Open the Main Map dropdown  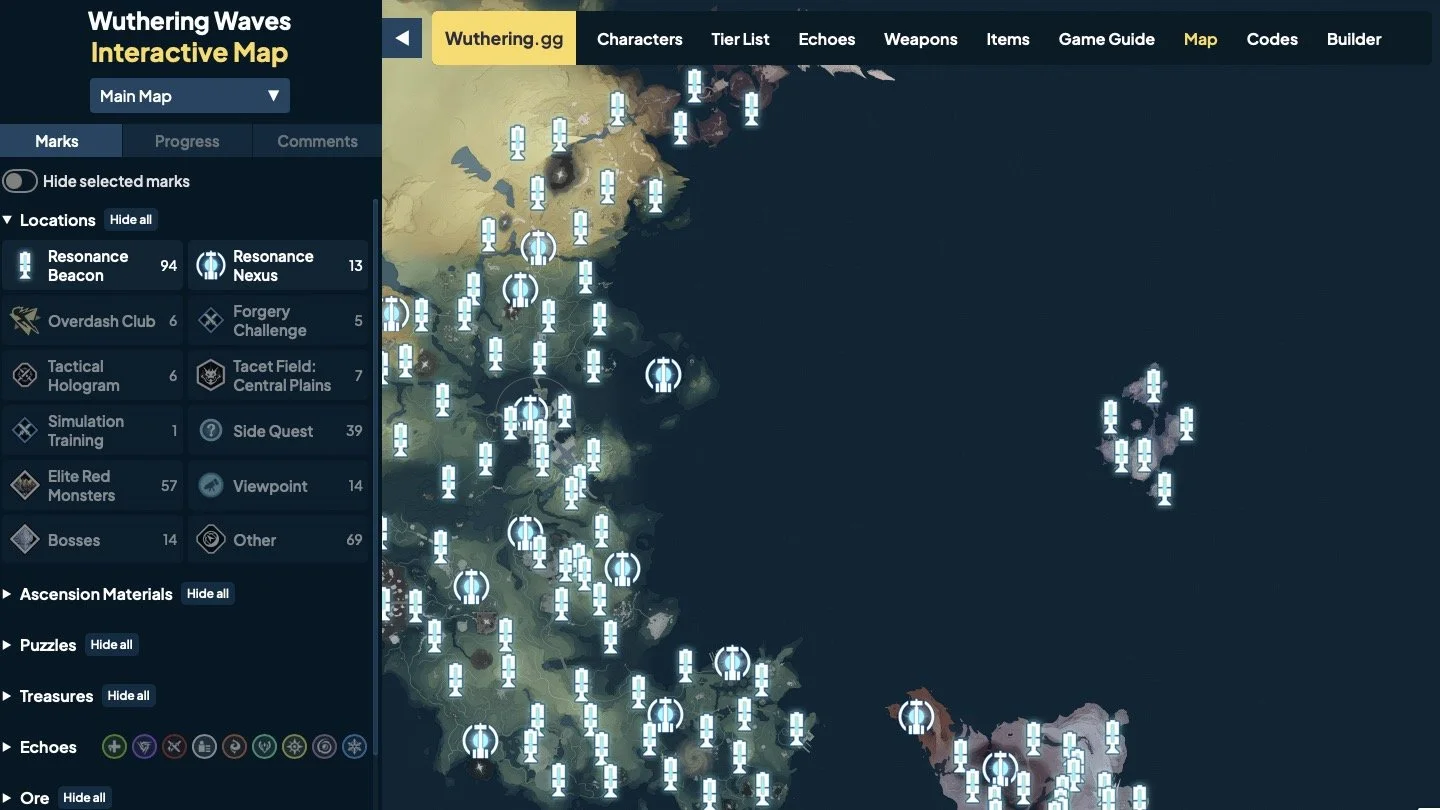pyautogui.click(x=190, y=96)
